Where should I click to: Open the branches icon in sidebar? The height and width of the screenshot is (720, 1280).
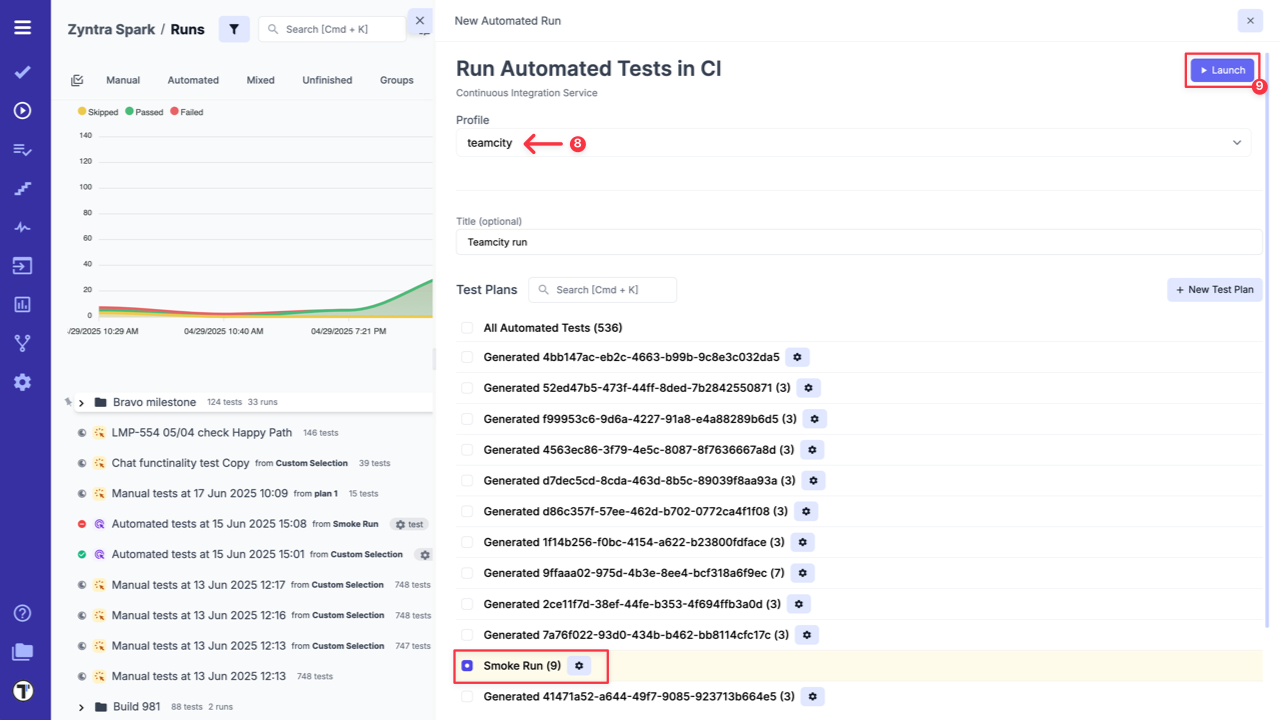[22, 343]
